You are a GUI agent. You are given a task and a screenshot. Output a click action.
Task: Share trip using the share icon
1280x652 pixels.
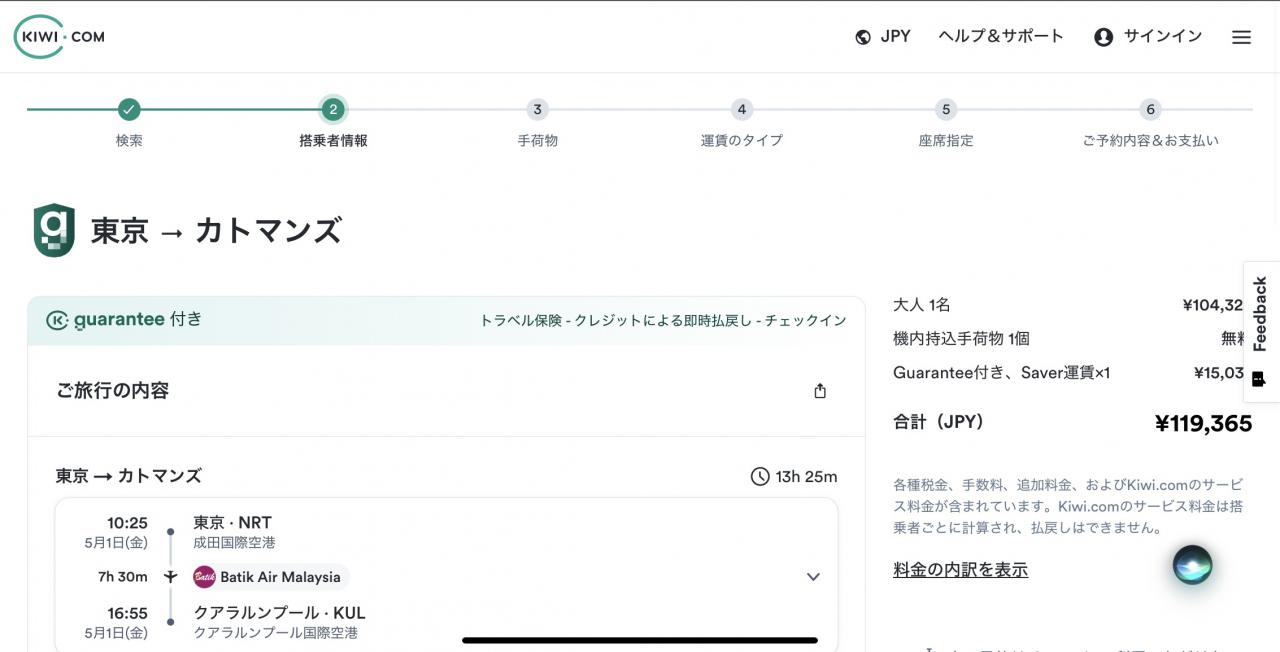pyautogui.click(x=820, y=391)
